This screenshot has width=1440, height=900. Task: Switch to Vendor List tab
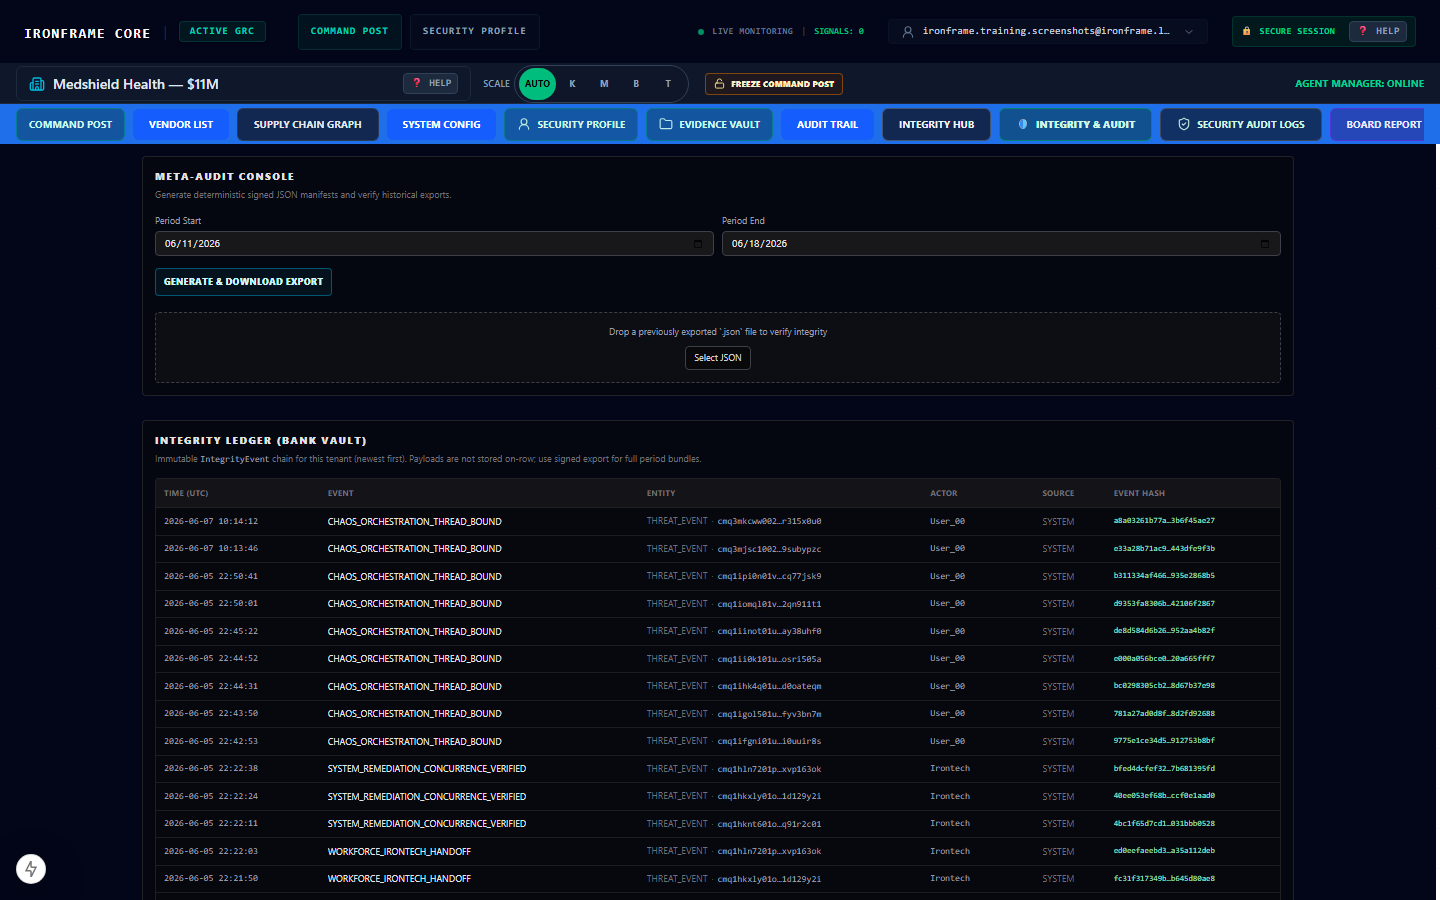click(181, 124)
